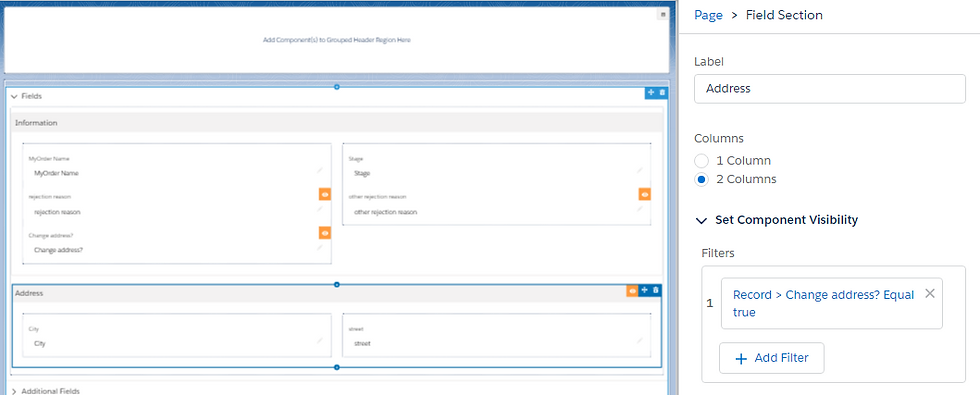Collapse the Fields accordion chevron
This screenshot has width=980, height=395.
tap(14, 97)
